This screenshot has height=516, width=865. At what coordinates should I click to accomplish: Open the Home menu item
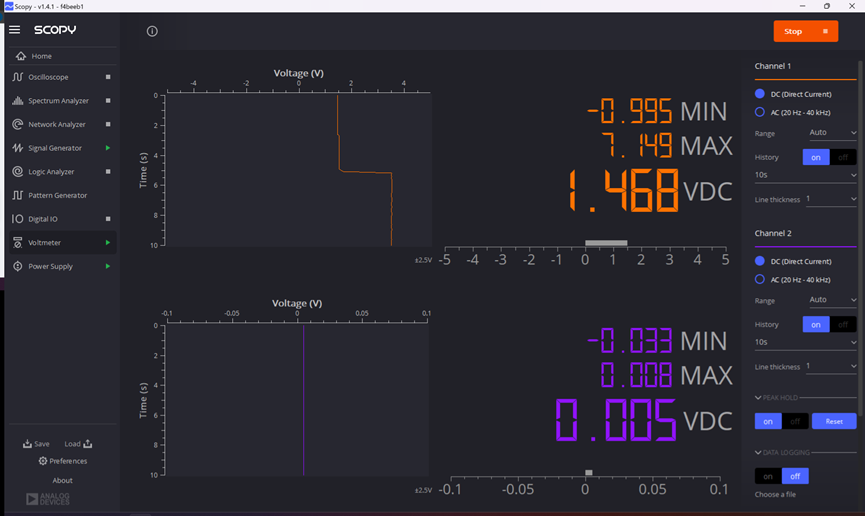click(63, 56)
